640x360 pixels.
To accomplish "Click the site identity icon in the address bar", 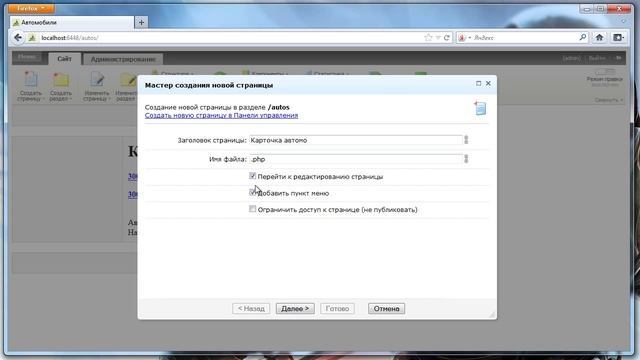I will pyautogui.click(x=32, y=38).
